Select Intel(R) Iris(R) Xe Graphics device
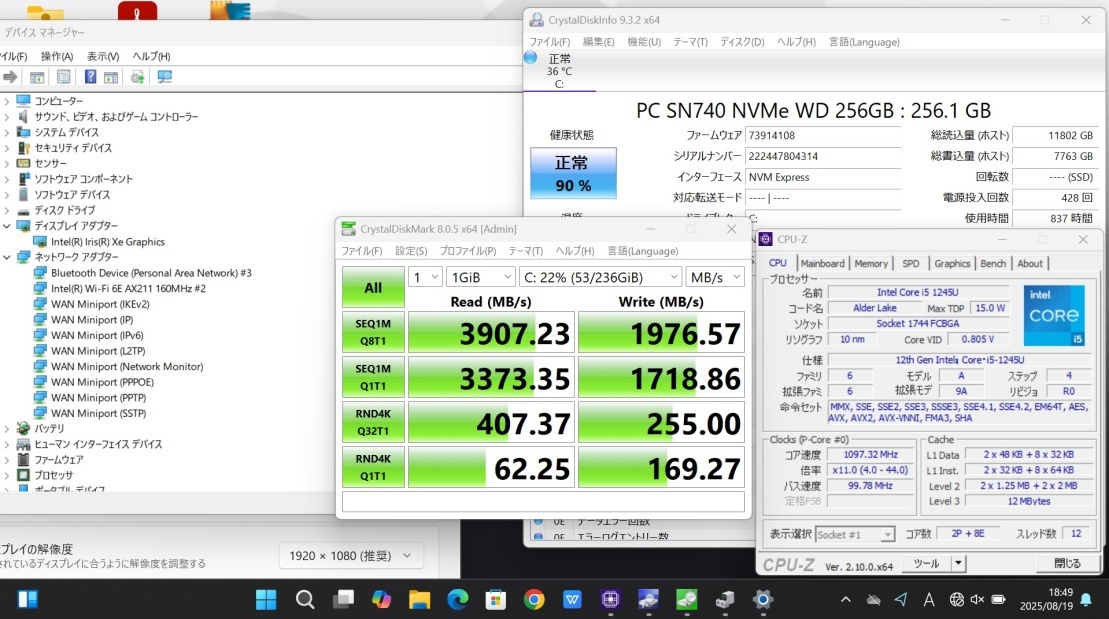The image size is (1109, 619). coord(107,241)
